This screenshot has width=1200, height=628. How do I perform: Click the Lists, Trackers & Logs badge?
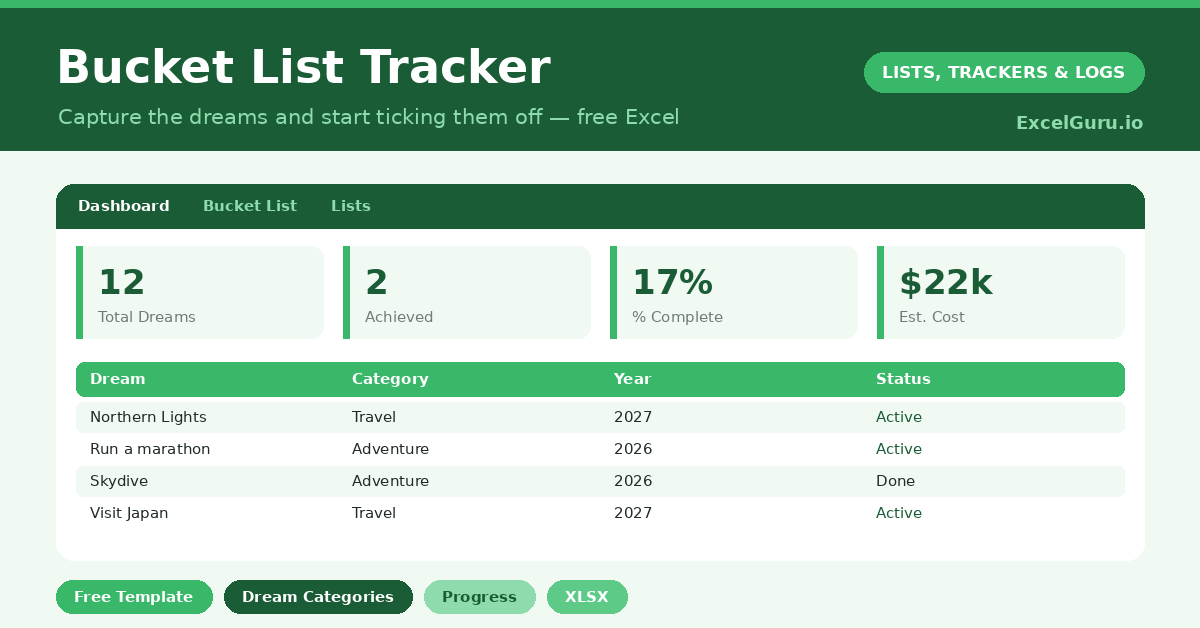(x=1004, y=72)
